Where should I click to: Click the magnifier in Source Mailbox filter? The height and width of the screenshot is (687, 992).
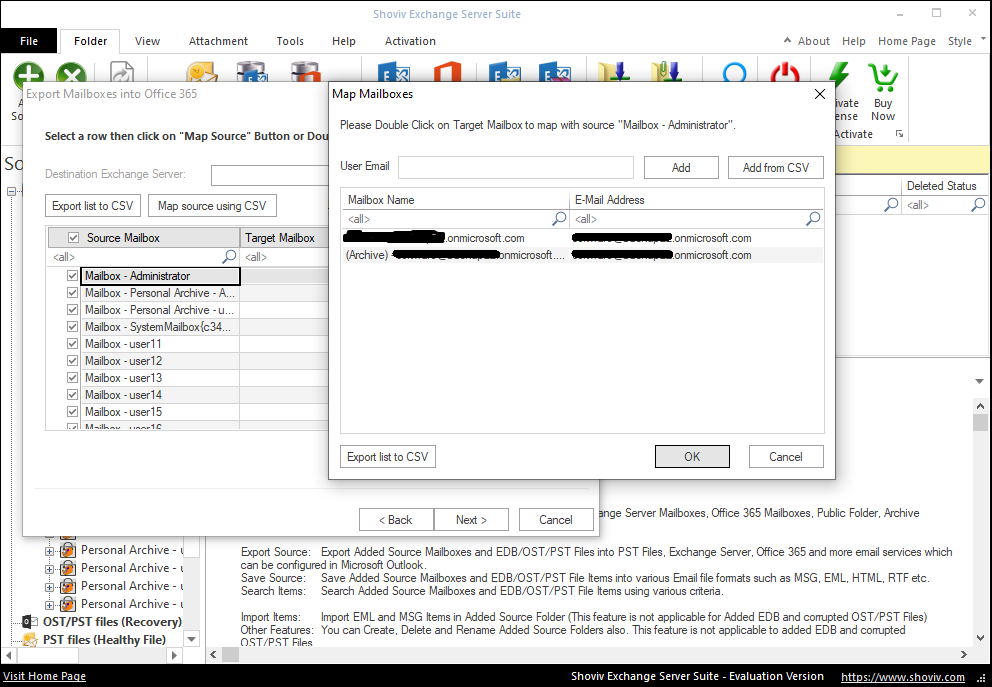pyautogui.click(x=229, y=257)
